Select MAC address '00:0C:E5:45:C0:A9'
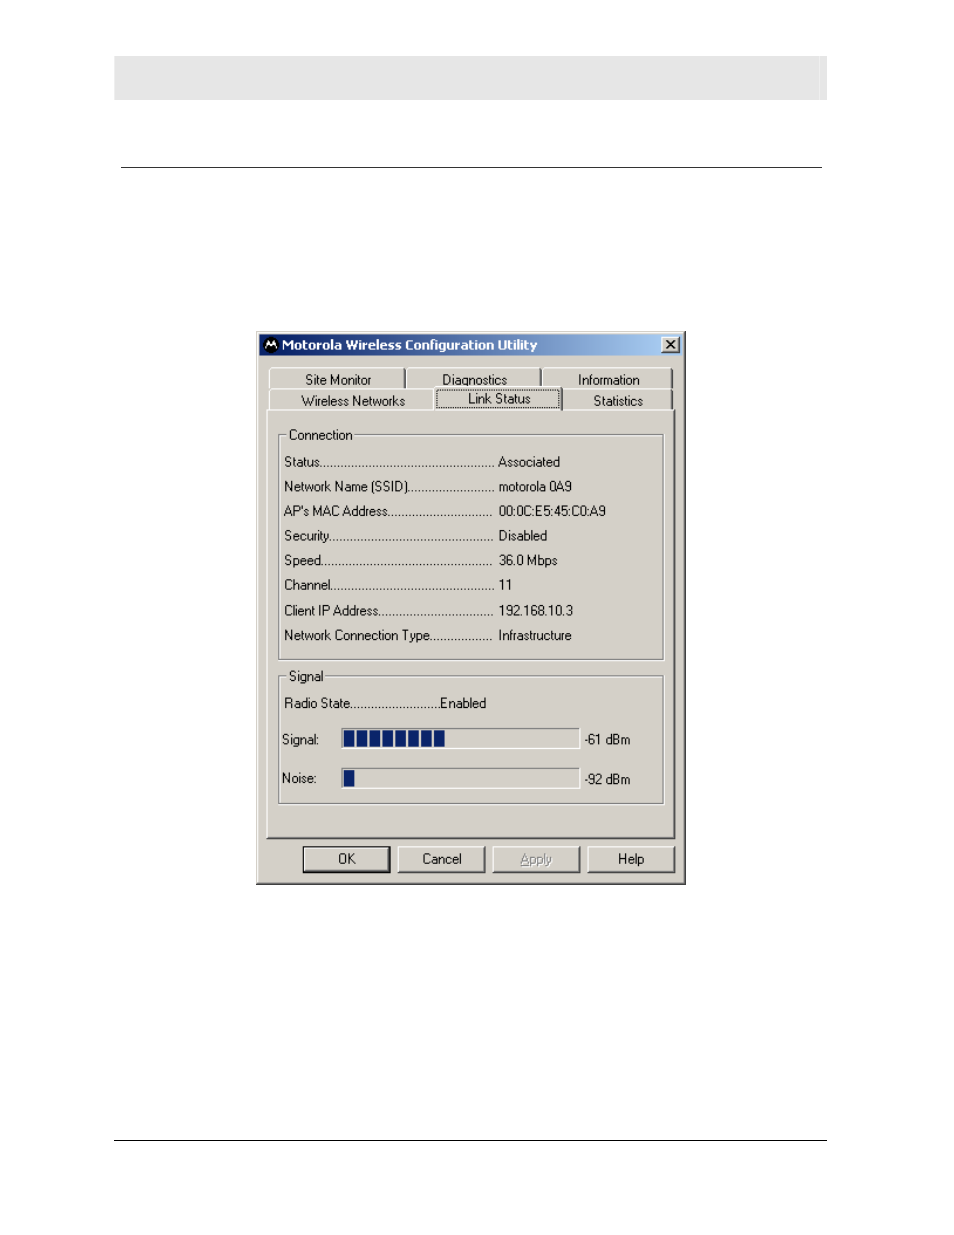The image size is (954, 1235). (552, 511)
